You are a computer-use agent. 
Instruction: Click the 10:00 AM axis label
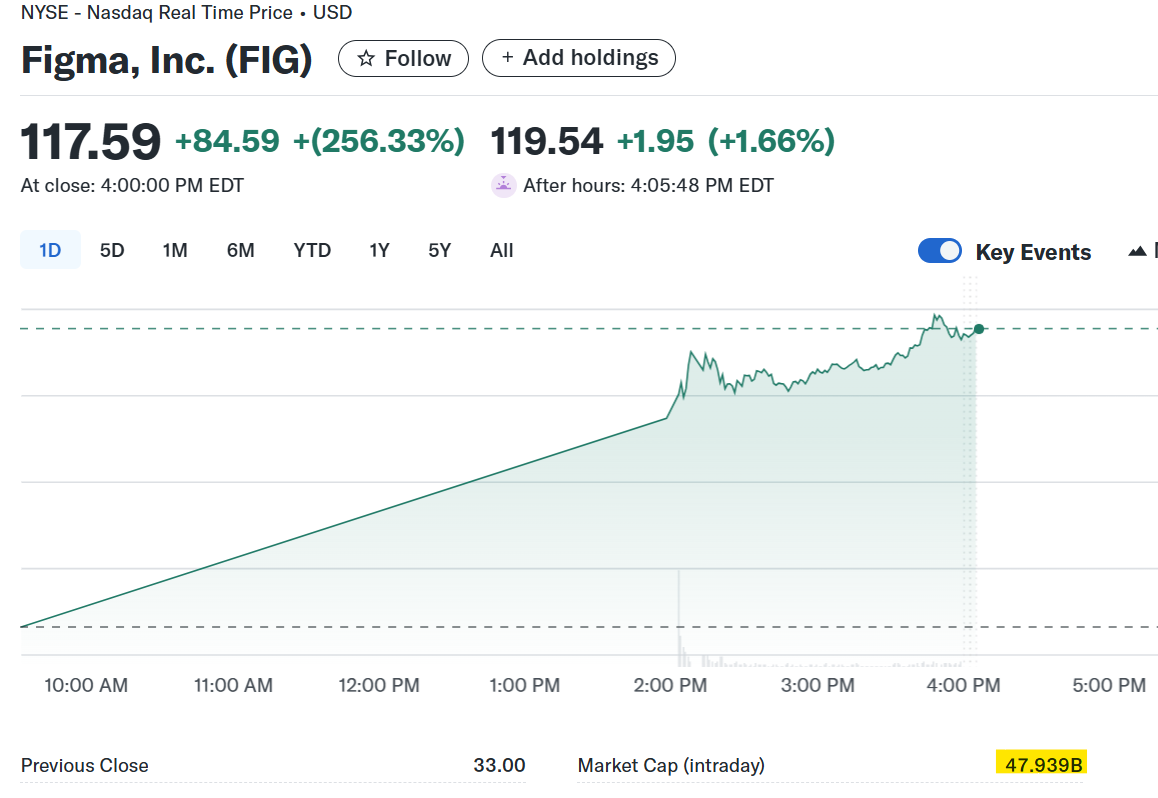[x=86, y=685]
